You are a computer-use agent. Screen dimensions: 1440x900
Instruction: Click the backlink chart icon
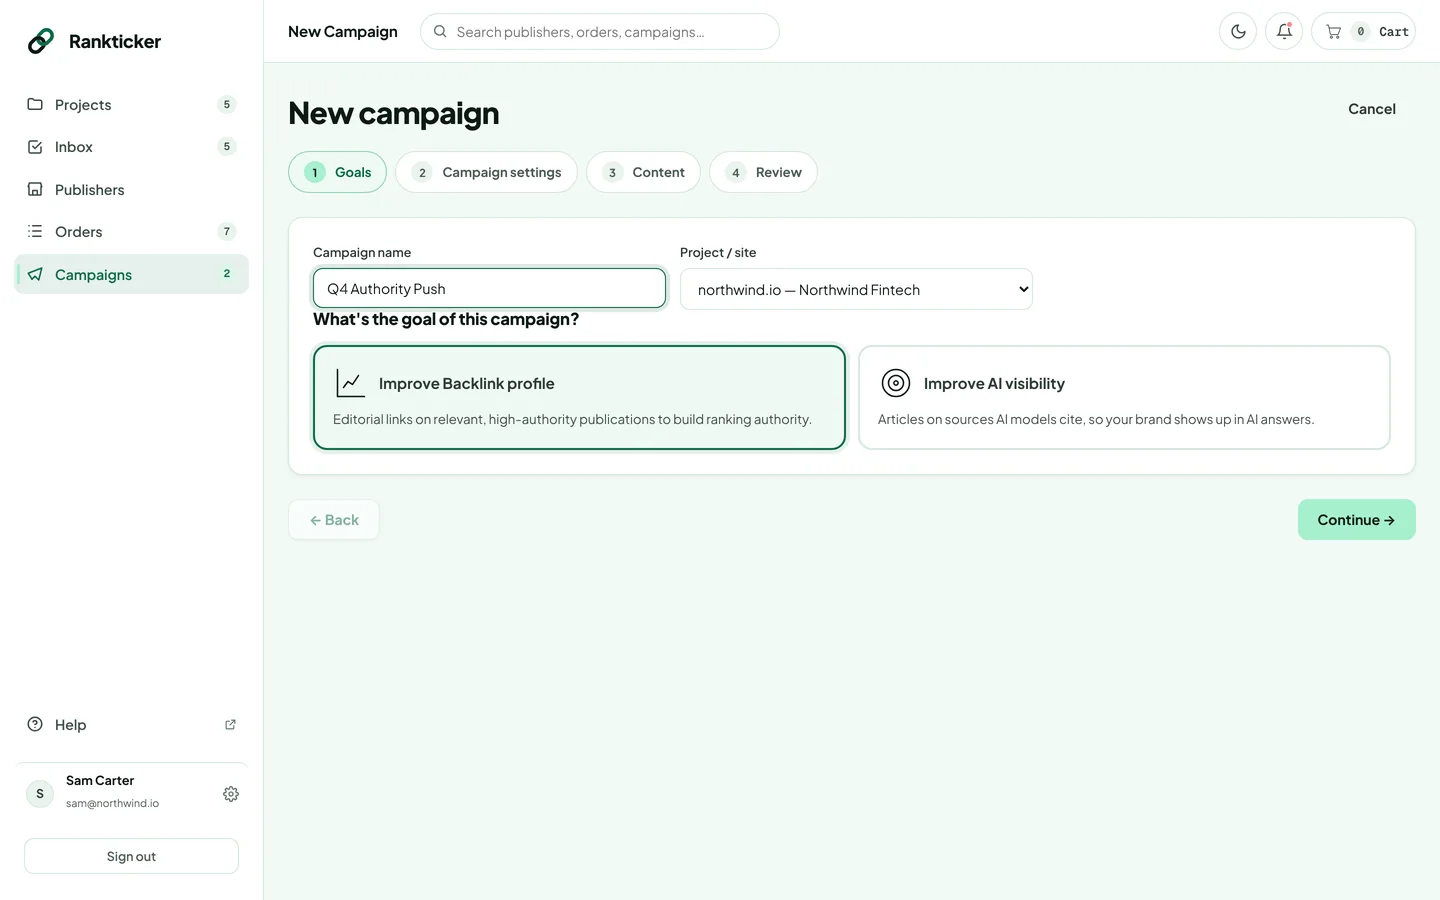point(350,383)
